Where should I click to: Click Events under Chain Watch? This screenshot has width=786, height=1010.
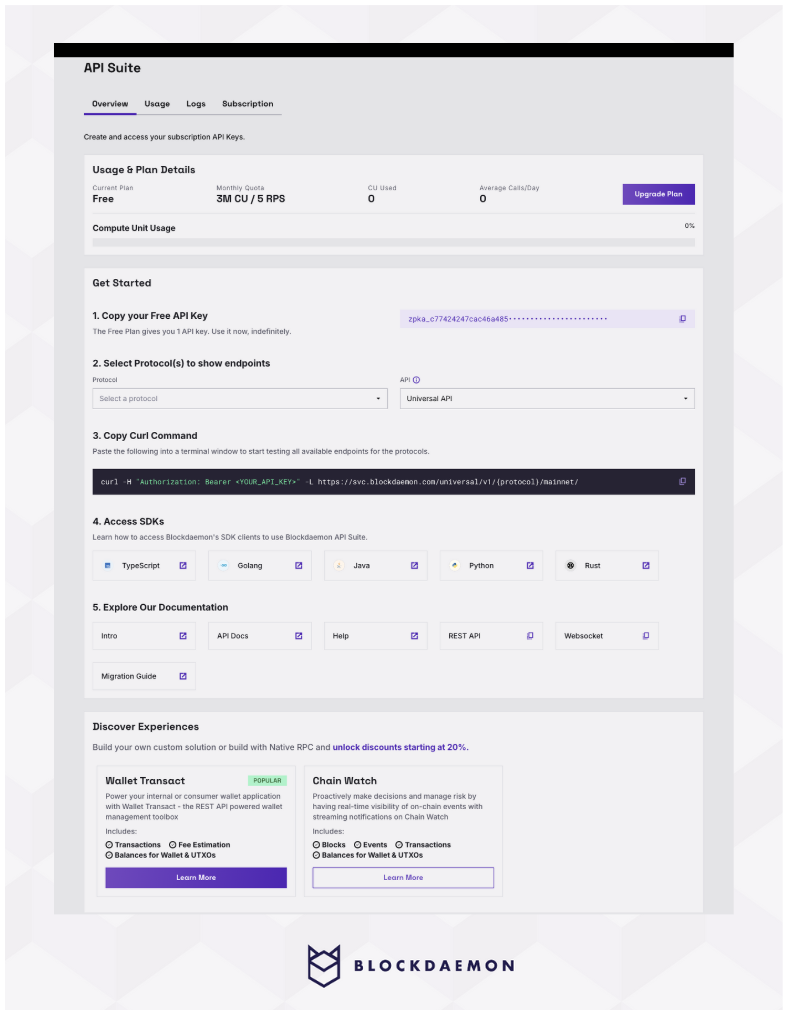click(x=370, y=844)
